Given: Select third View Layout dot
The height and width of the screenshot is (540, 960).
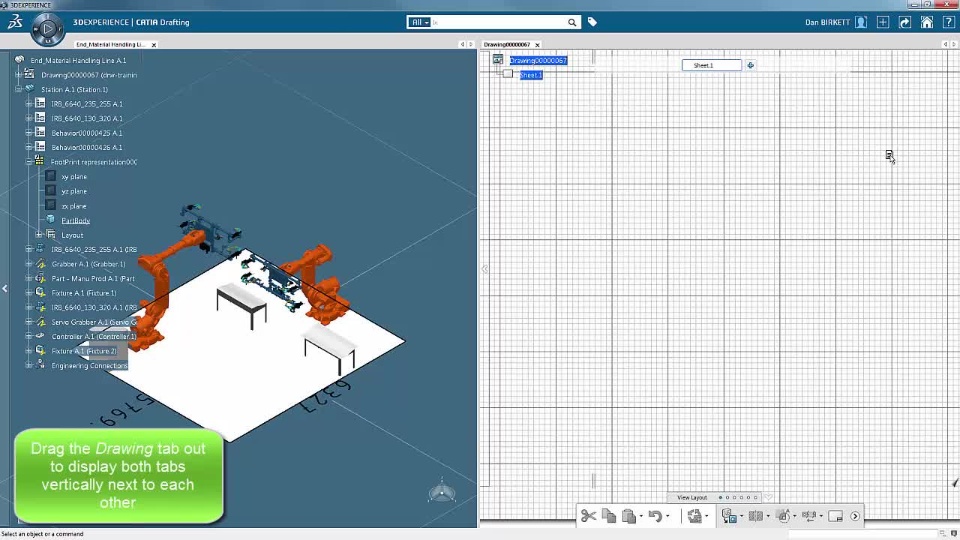Looking at the screenshot, I should coord(734,498).
